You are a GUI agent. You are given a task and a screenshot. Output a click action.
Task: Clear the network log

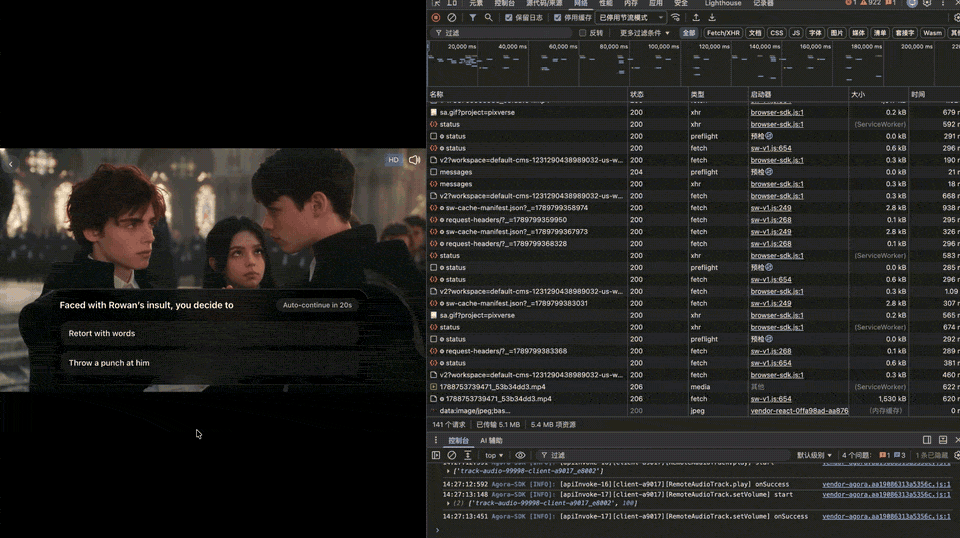452,18
